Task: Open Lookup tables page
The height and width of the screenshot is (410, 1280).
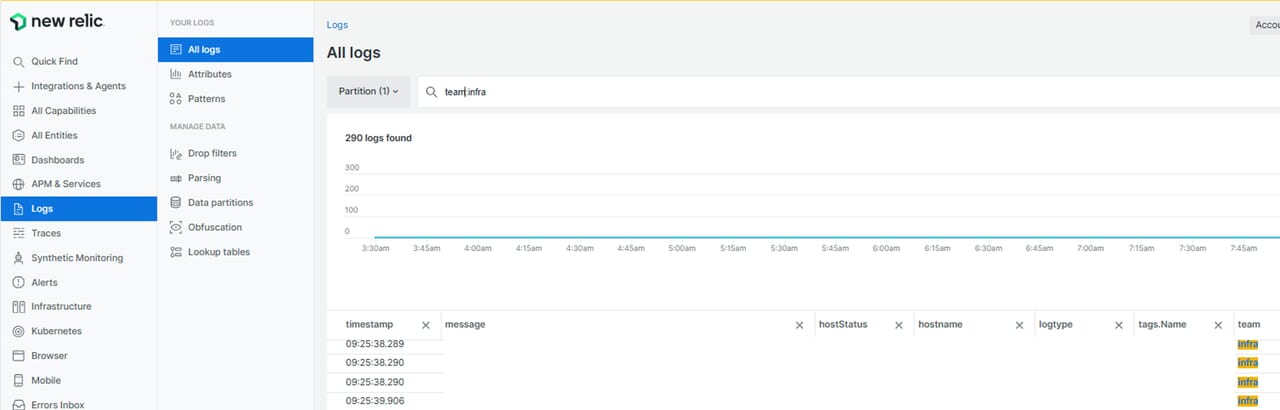Action: click(218, 252)
